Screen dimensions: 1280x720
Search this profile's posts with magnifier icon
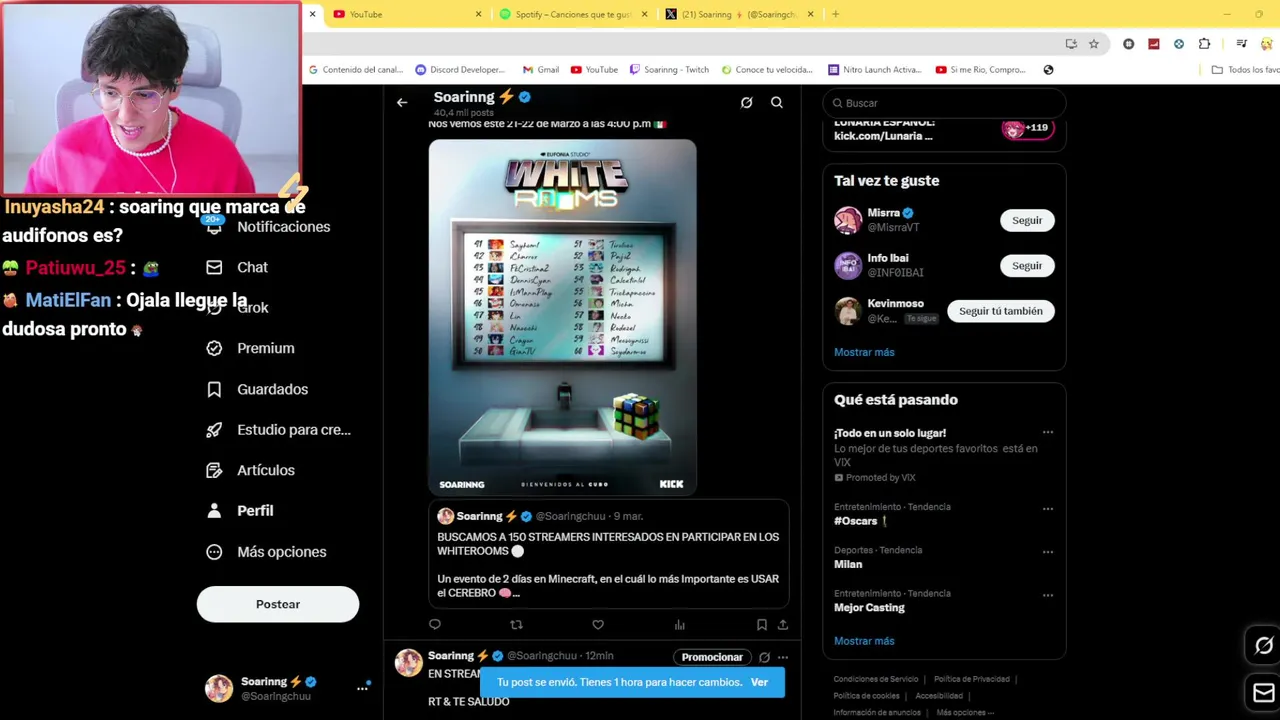pyautogui.click(x=777, y=102)
